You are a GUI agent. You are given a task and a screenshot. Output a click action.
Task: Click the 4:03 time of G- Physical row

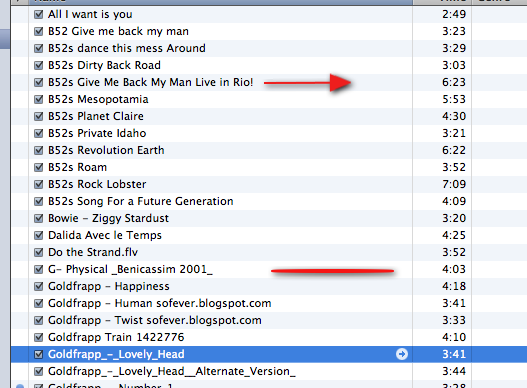click(x=454, y=269)
